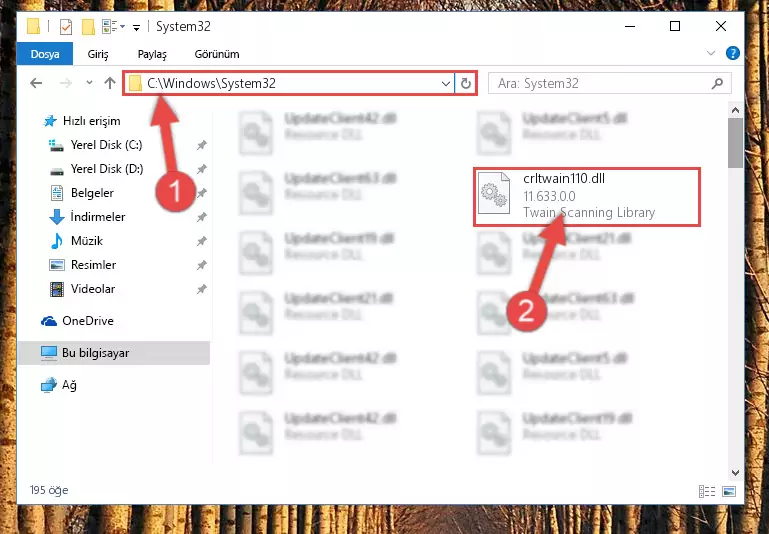Click the folder icon in title bar
769x534 pixels.
[33, 26]
